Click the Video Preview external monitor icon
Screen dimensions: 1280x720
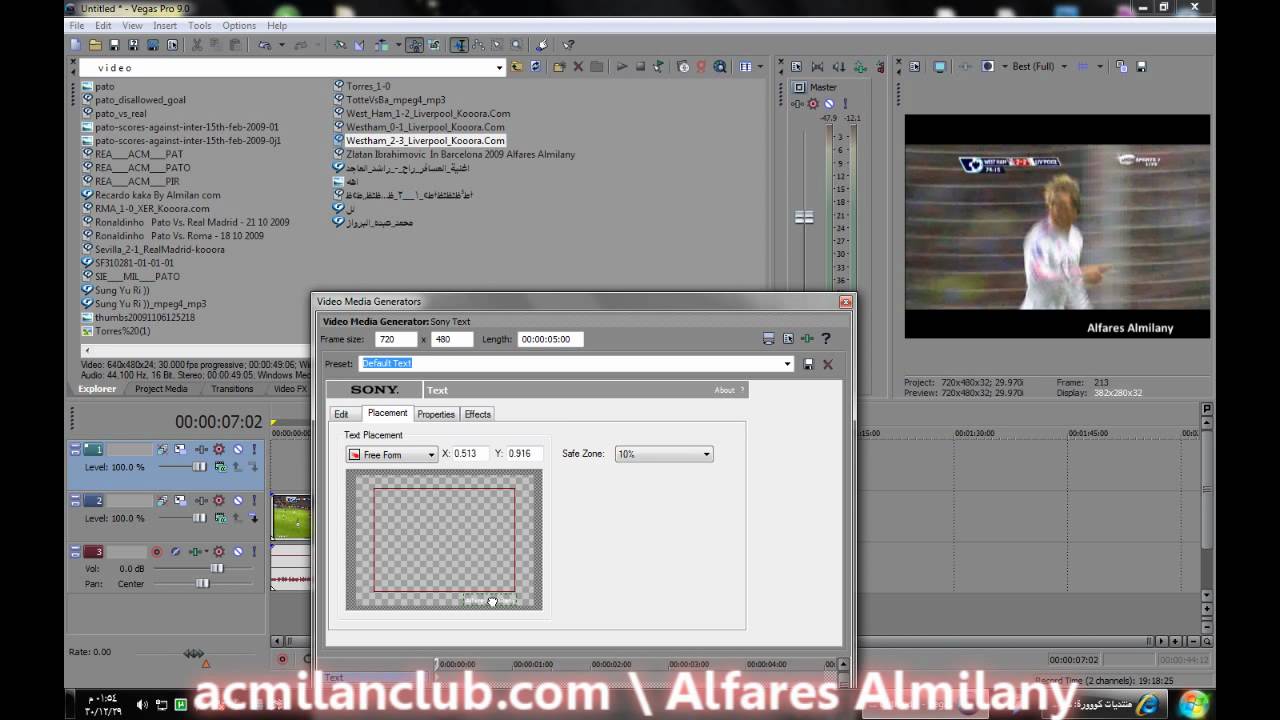pyautogui.click(x=939, y=66)
